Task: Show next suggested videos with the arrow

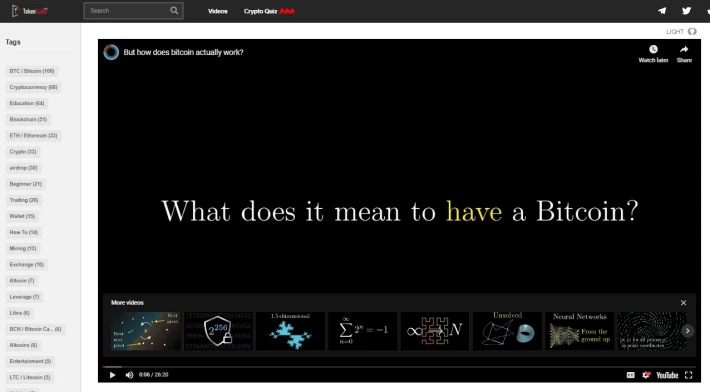Action: 687,330
